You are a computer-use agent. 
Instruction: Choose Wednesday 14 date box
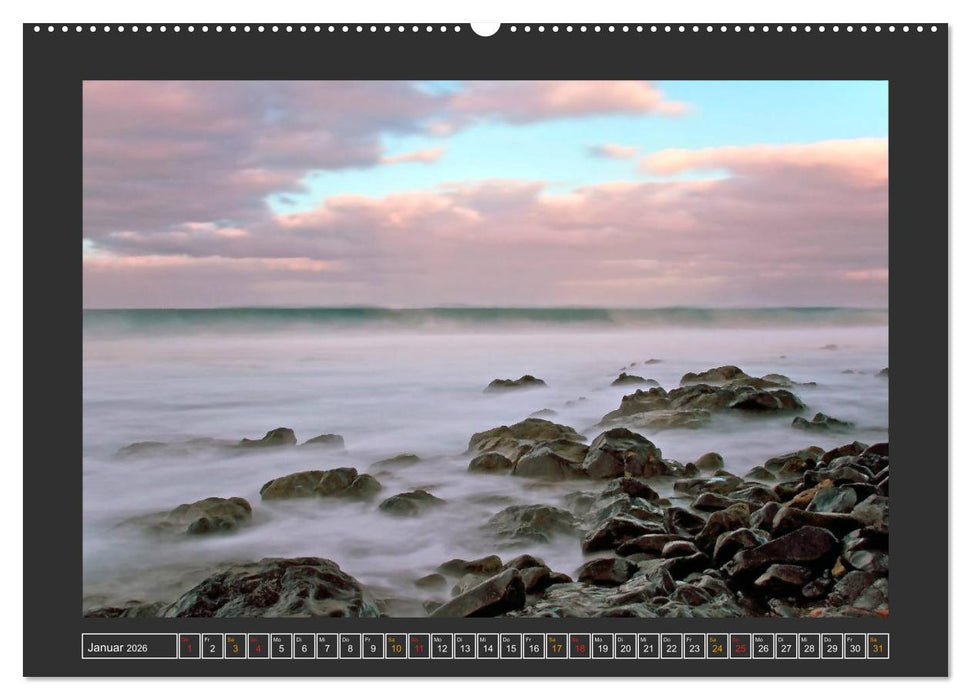[x=489, y=647]
